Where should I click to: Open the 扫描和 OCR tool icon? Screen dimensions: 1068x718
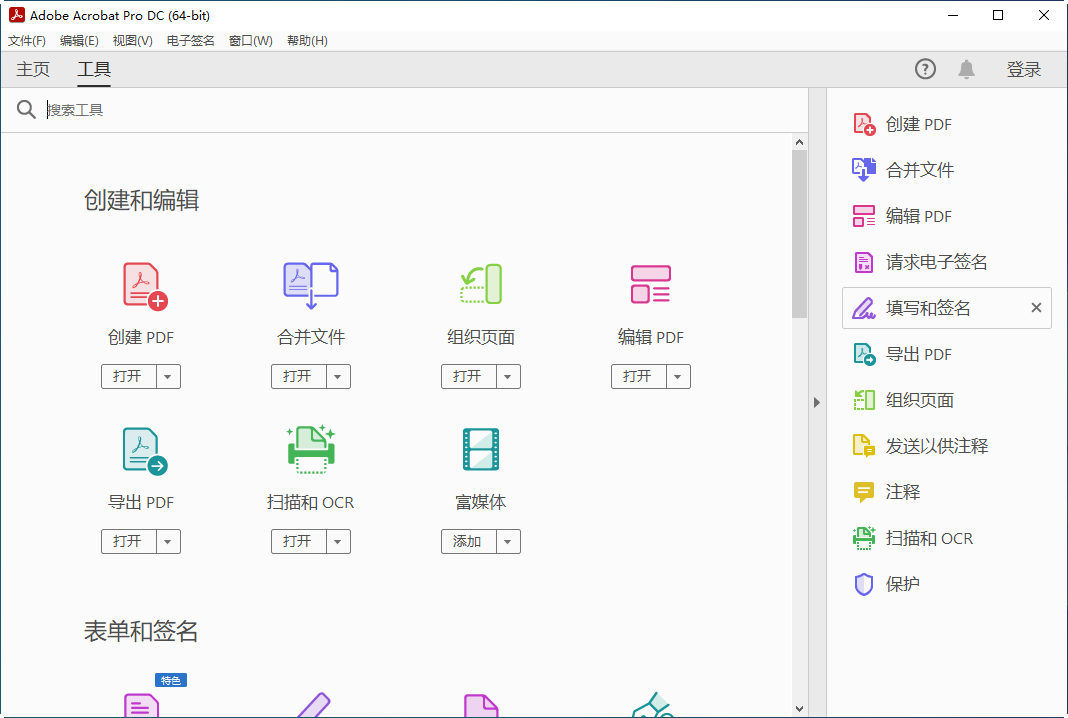point(310,449)
